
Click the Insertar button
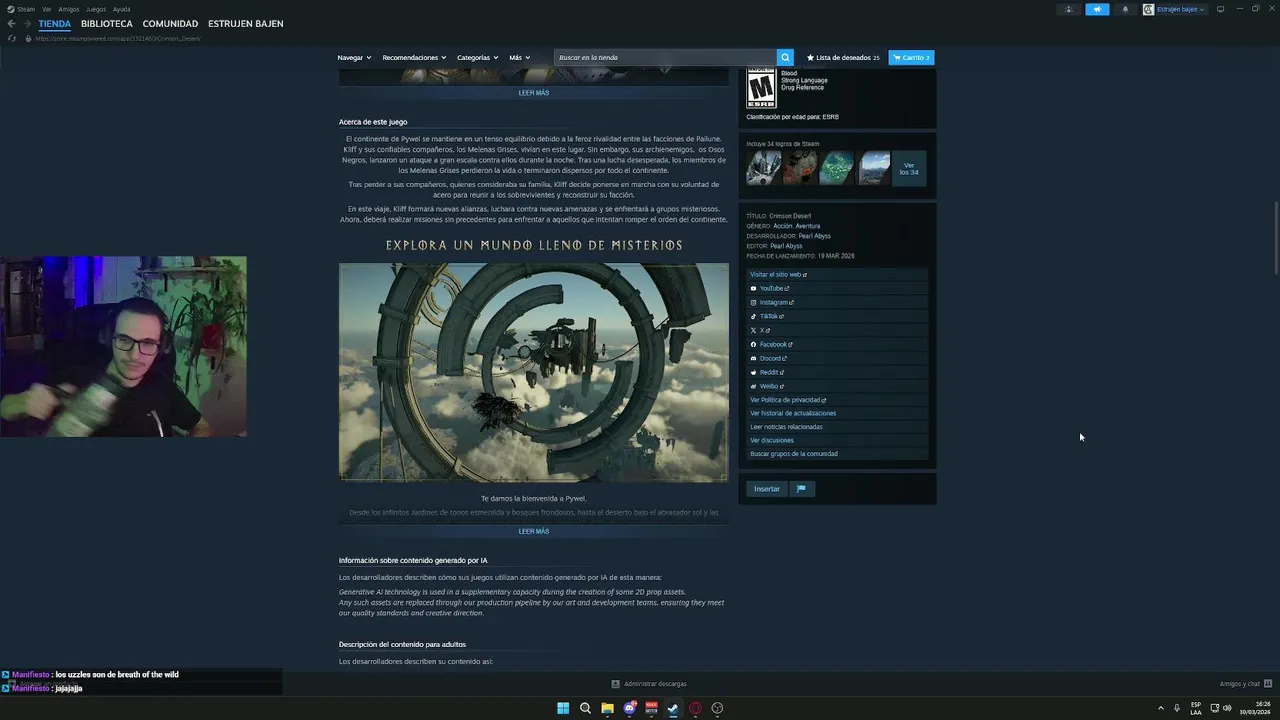[767, 489]
